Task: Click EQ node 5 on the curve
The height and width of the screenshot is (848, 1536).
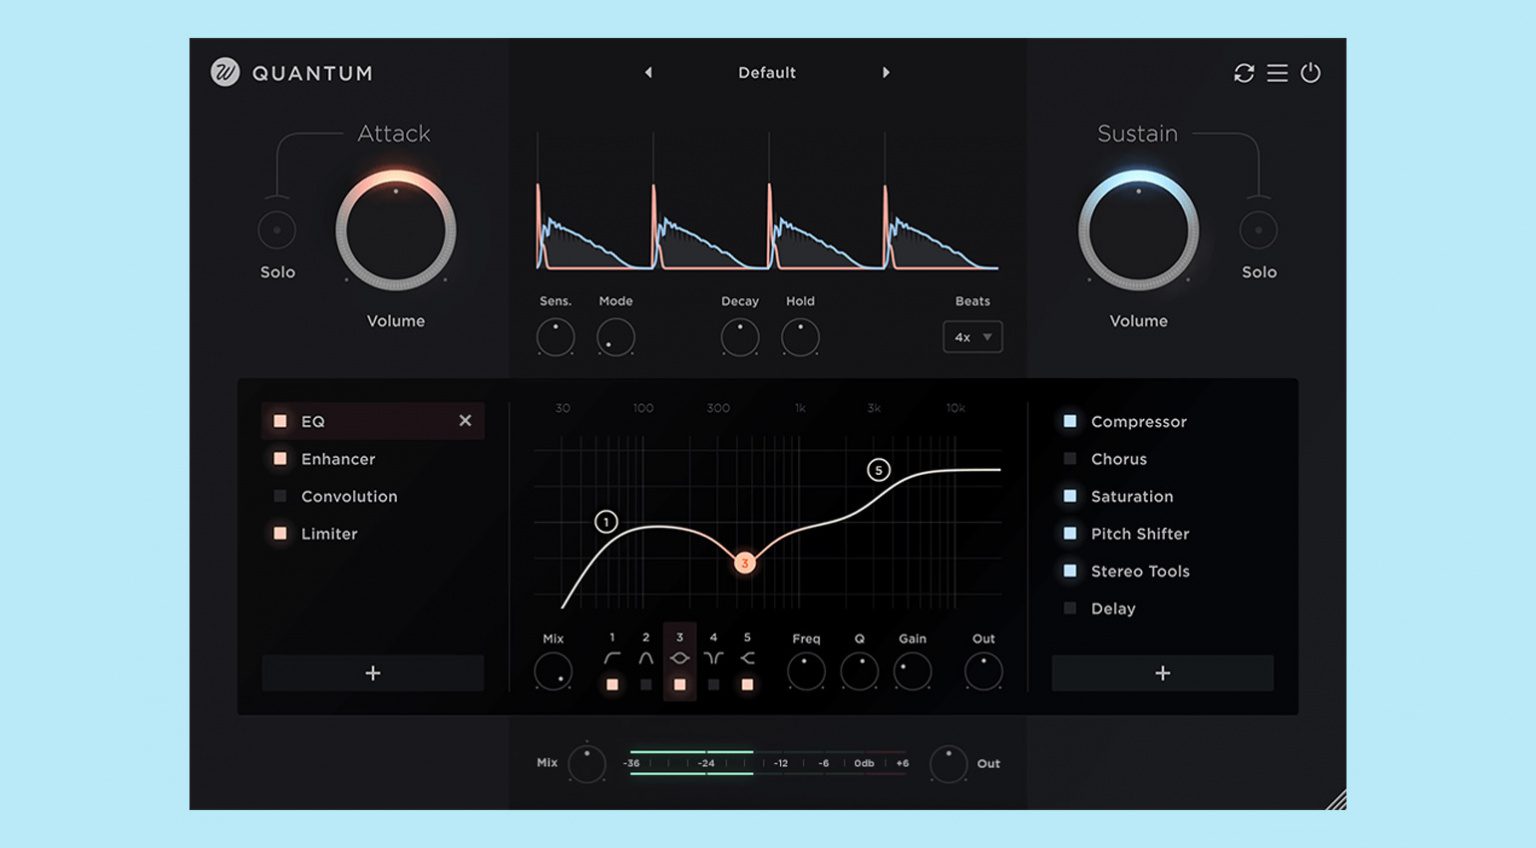Action: (878, 470)
